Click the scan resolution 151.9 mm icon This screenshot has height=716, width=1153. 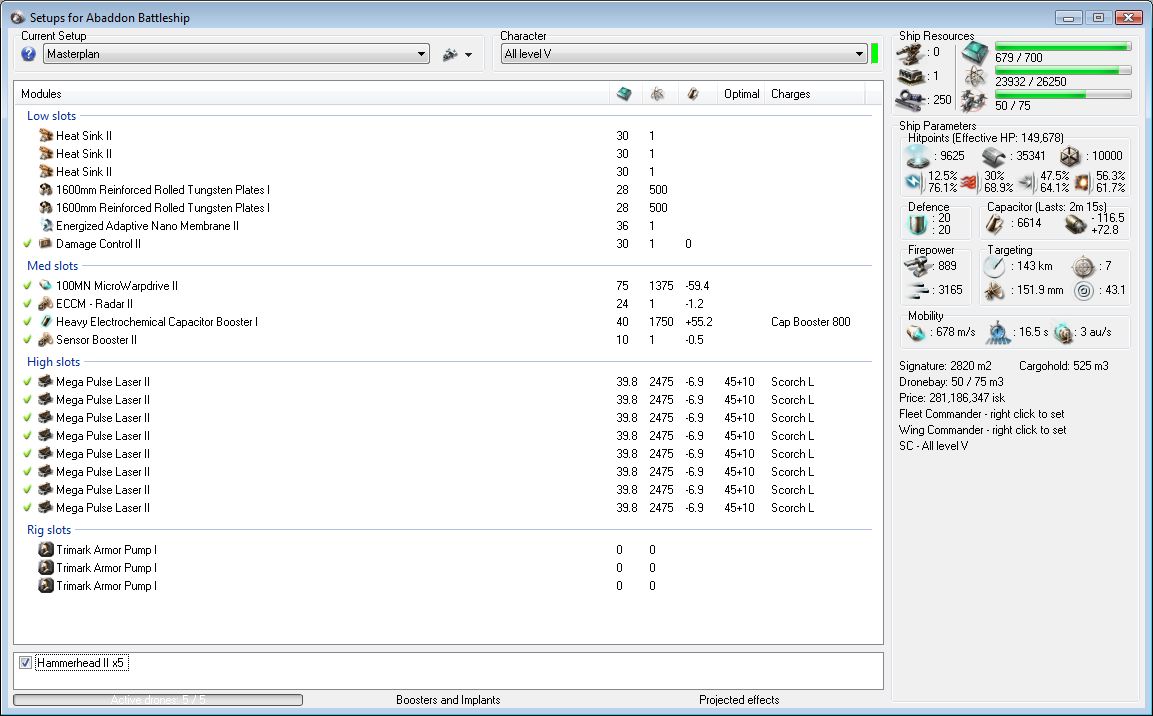994,290
